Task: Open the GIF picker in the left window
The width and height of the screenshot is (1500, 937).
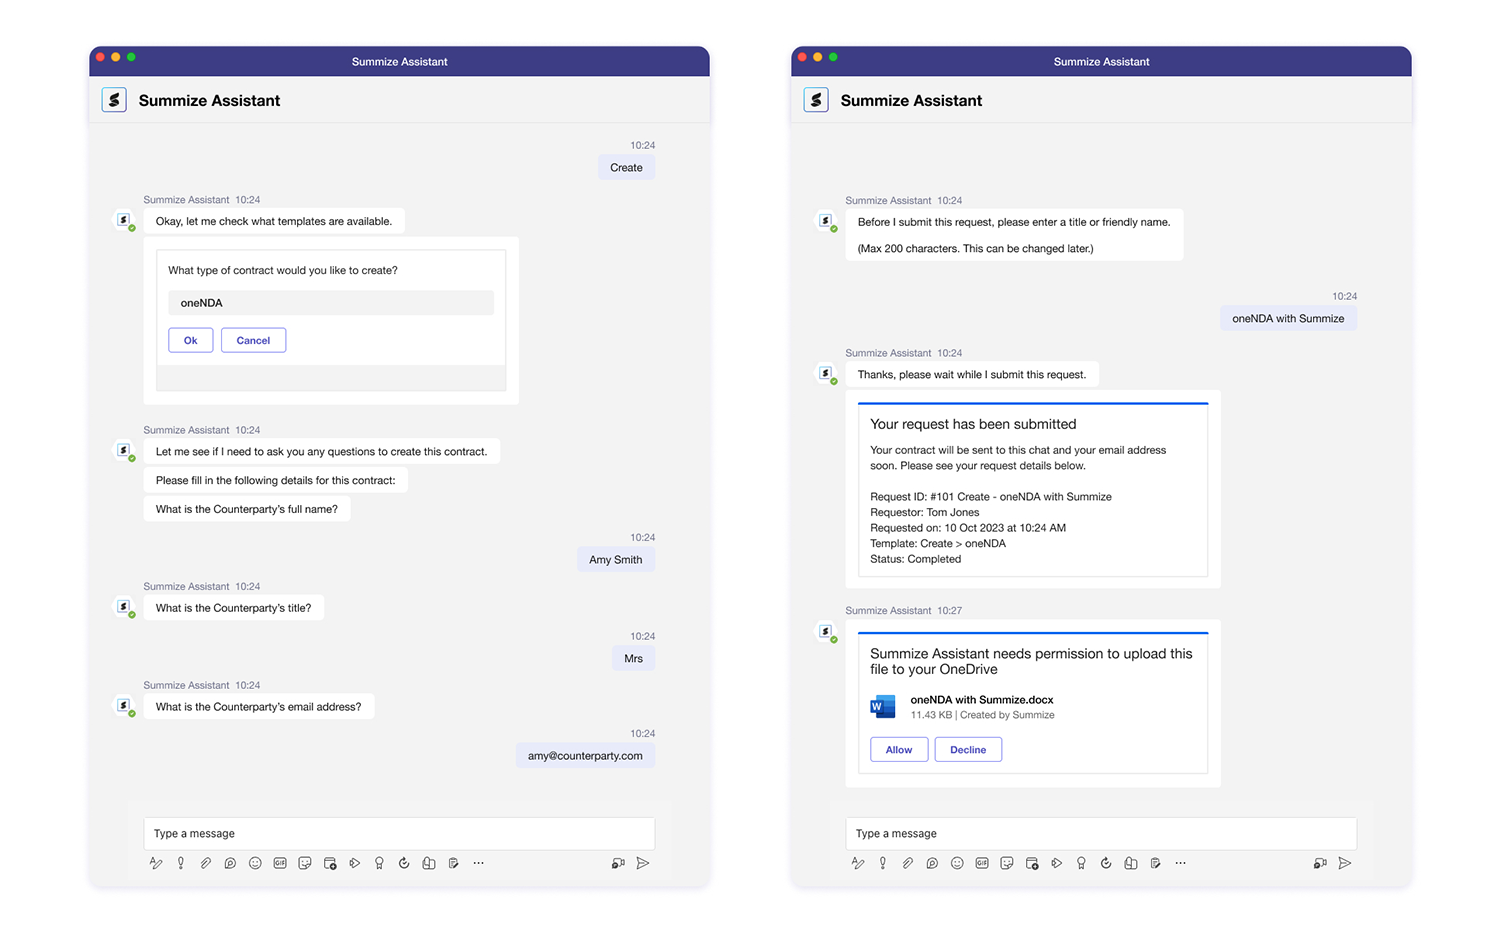Action: pos(280,863)
